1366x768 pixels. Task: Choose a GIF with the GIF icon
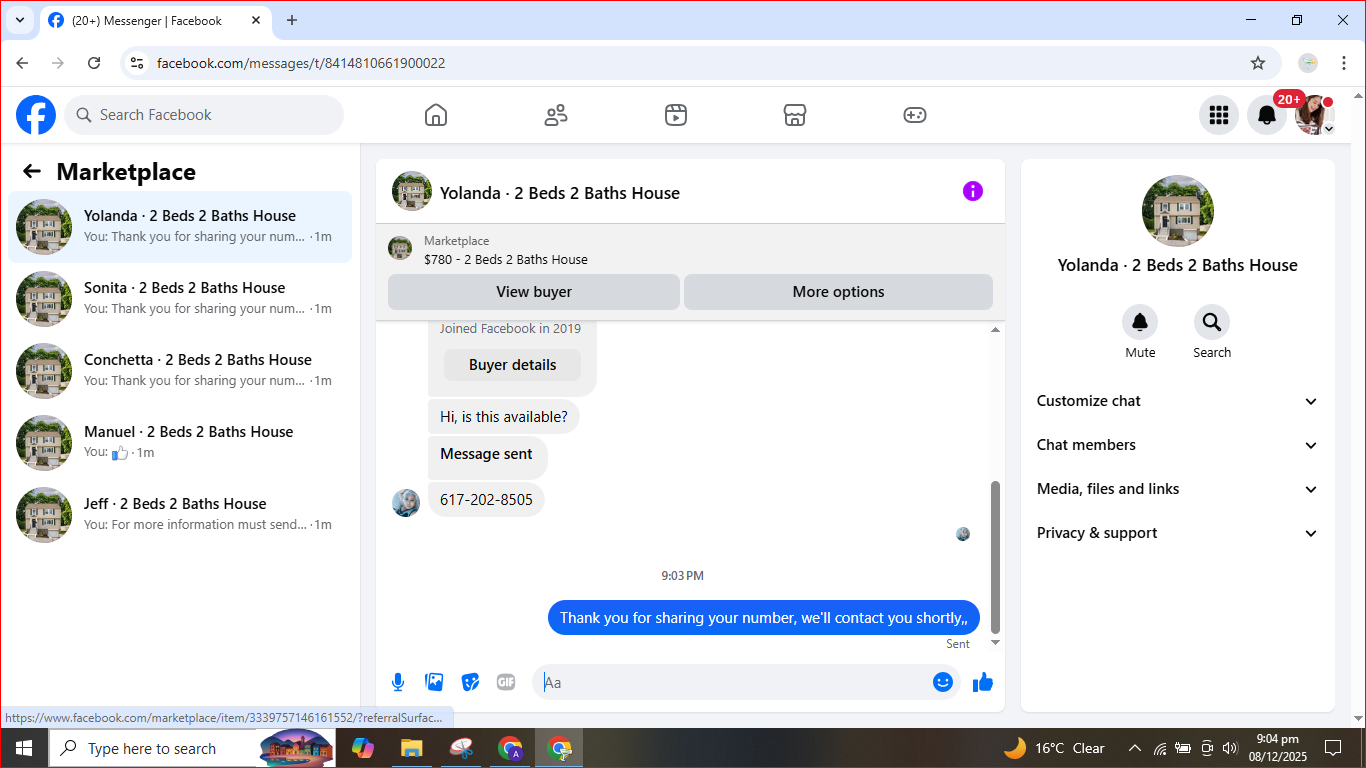pos(506,682)
